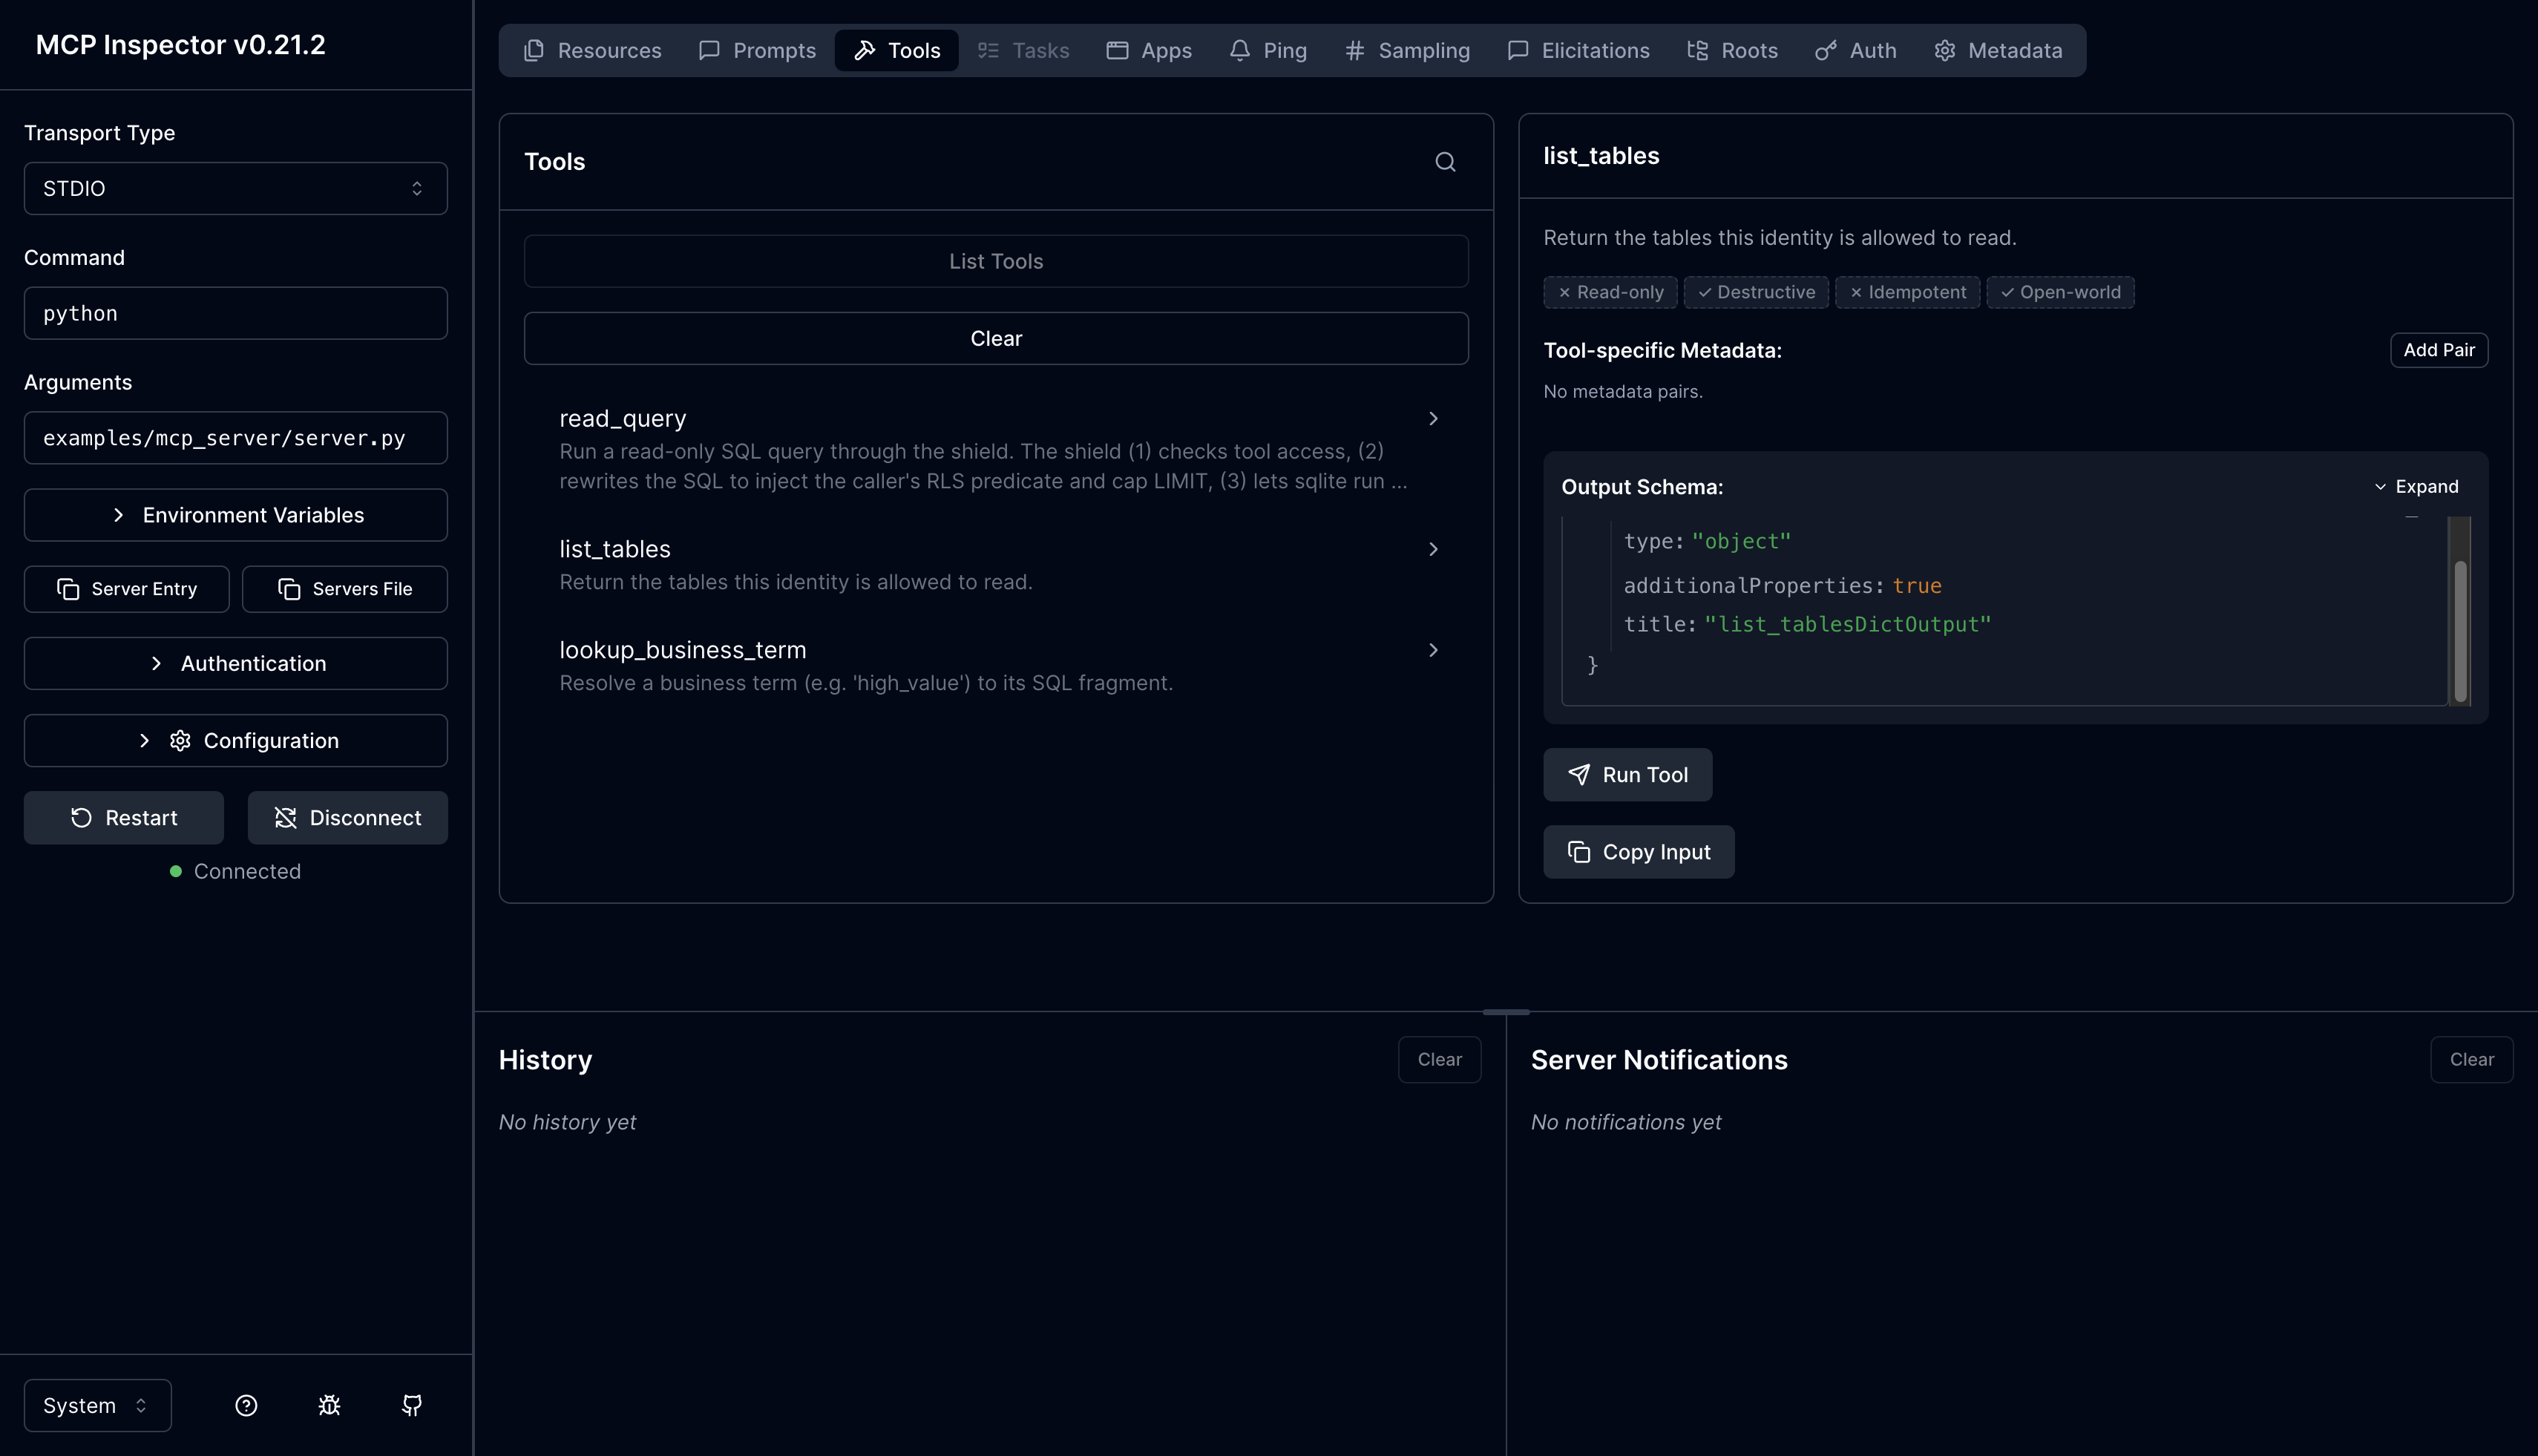The image size is (2538, 1456).
Task: Open the Sampling tab
Action: (1407, 50)
